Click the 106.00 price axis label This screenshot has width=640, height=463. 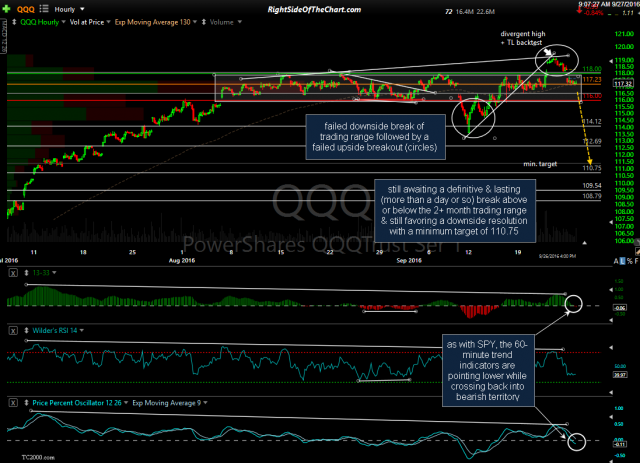tap(624, 241)
